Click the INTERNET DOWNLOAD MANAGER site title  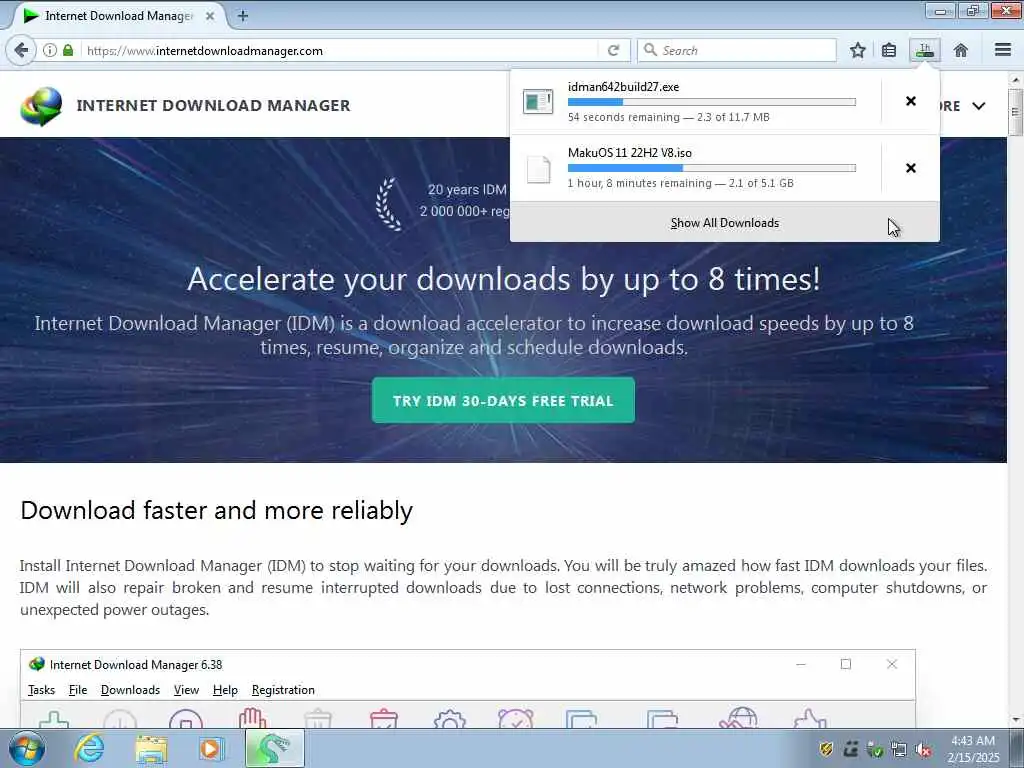214,105
